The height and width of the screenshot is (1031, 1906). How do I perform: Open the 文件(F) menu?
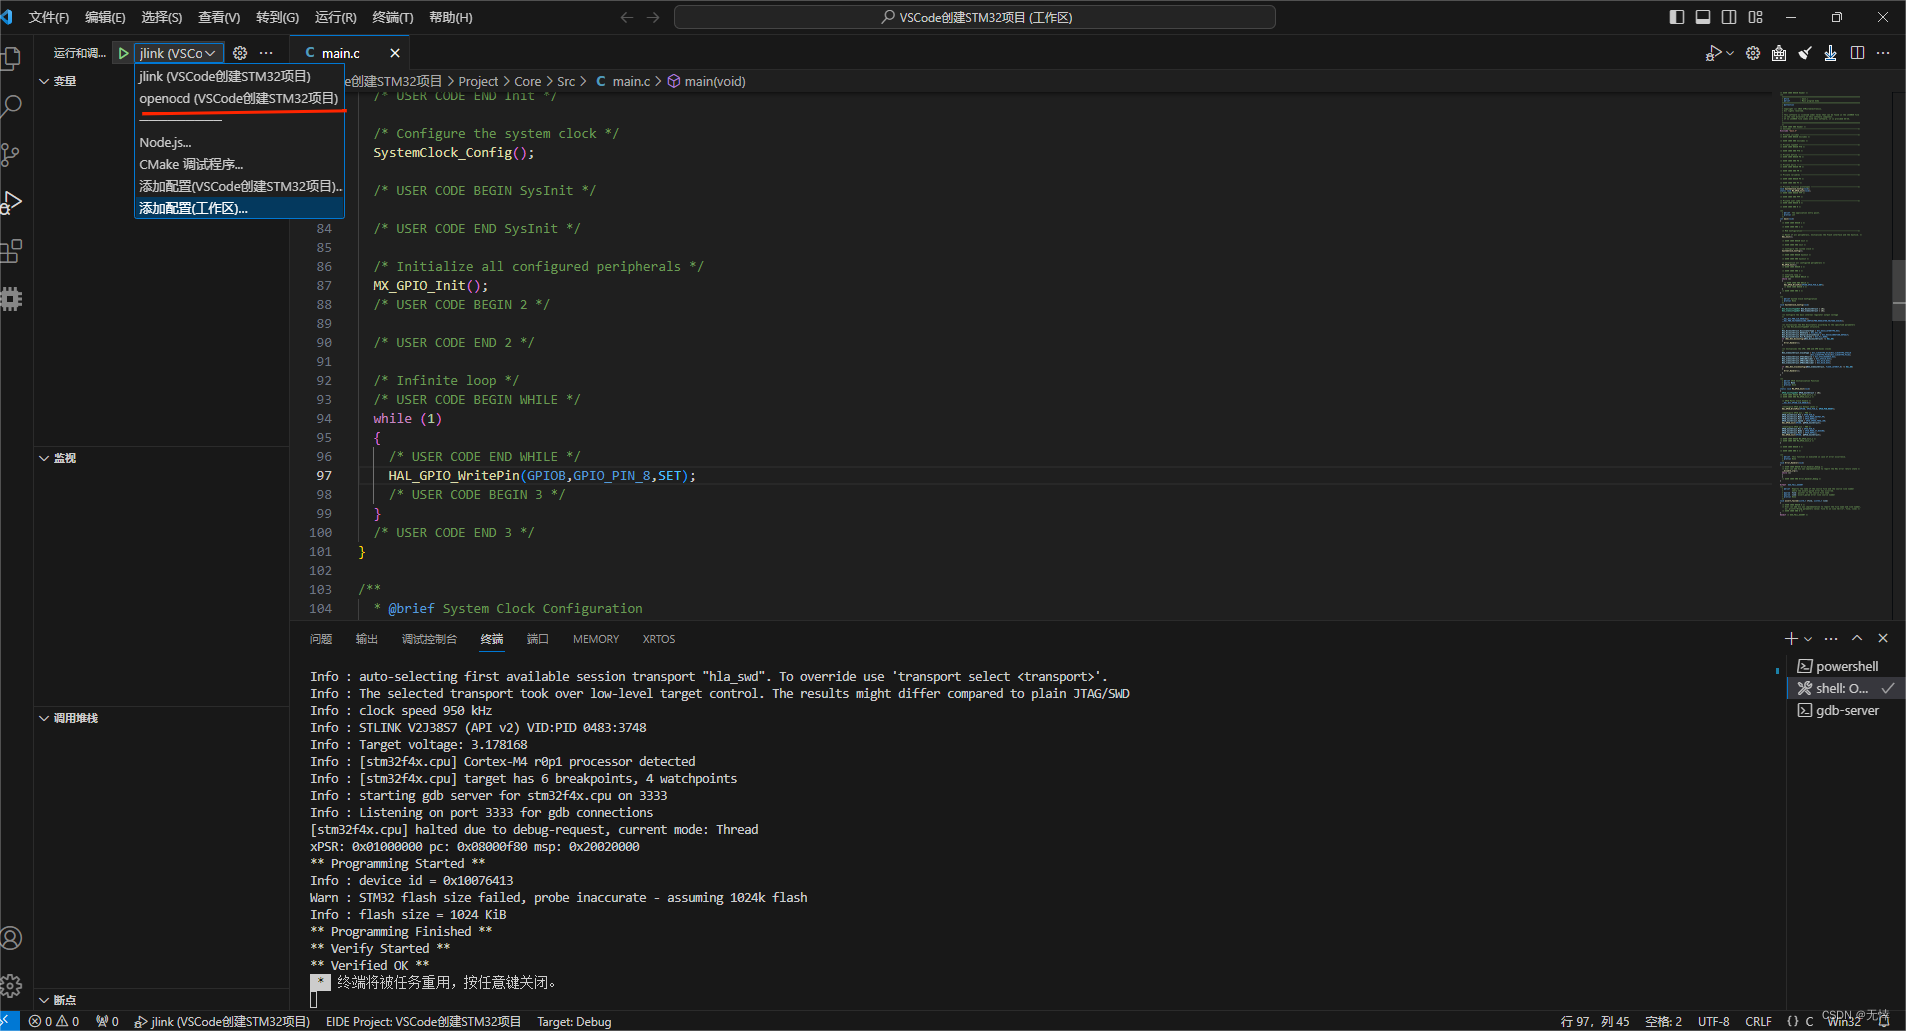49,17
